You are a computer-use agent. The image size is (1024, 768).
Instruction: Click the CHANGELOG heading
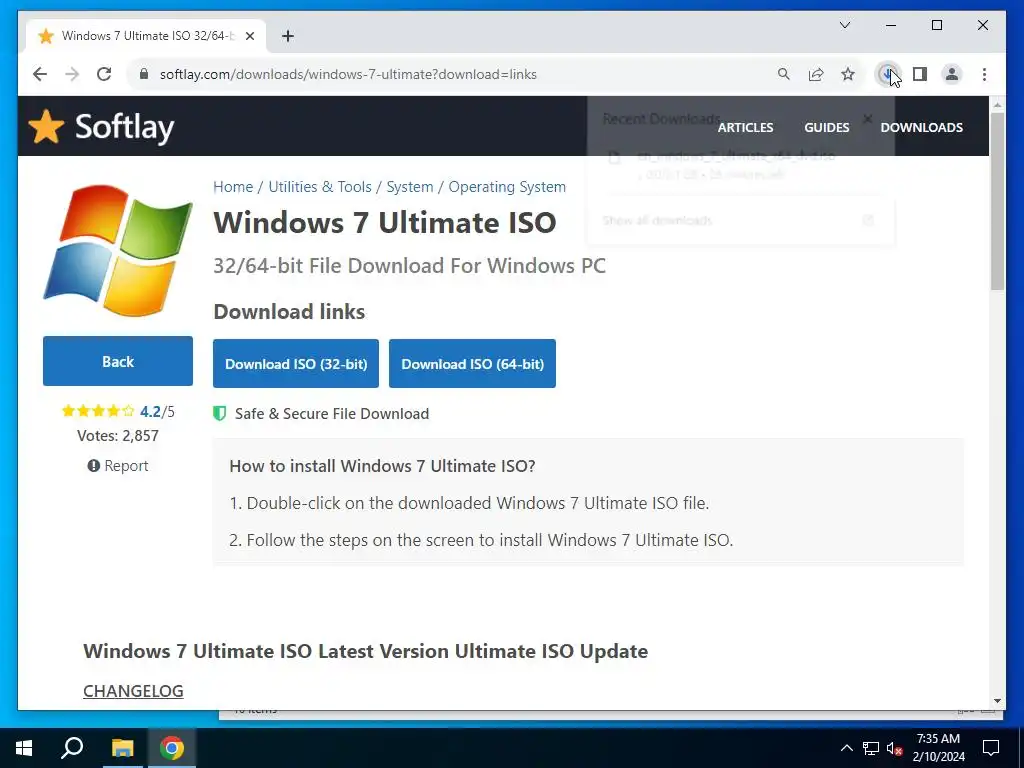coord(133,691)
